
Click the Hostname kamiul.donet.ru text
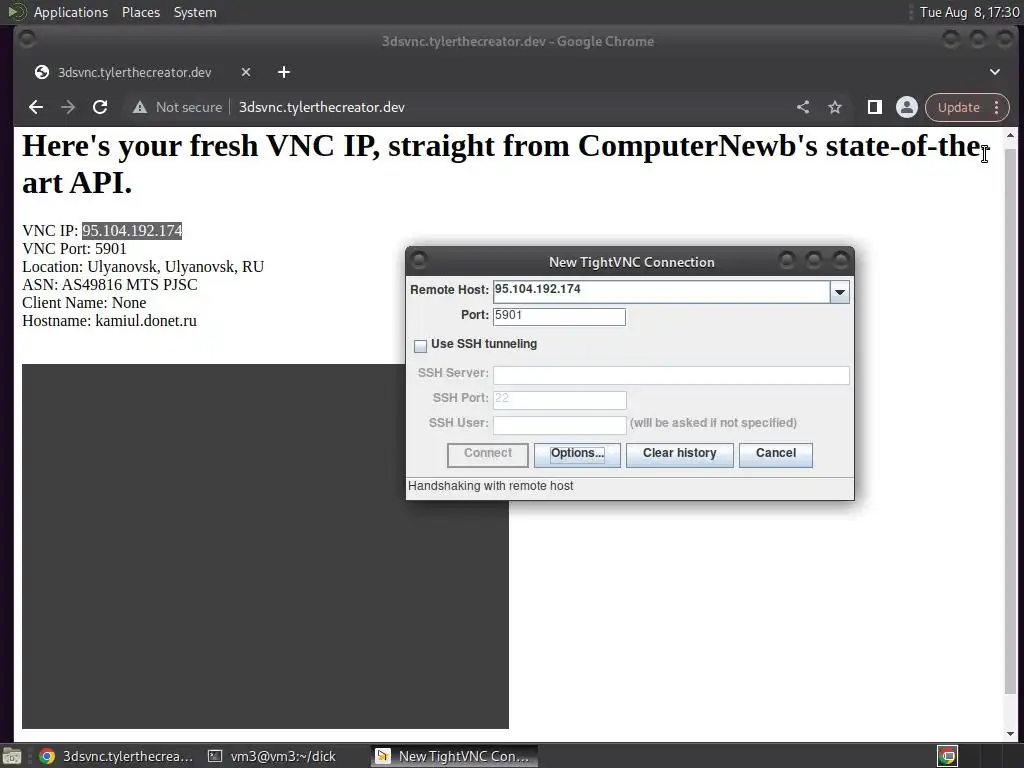[109, 321]
